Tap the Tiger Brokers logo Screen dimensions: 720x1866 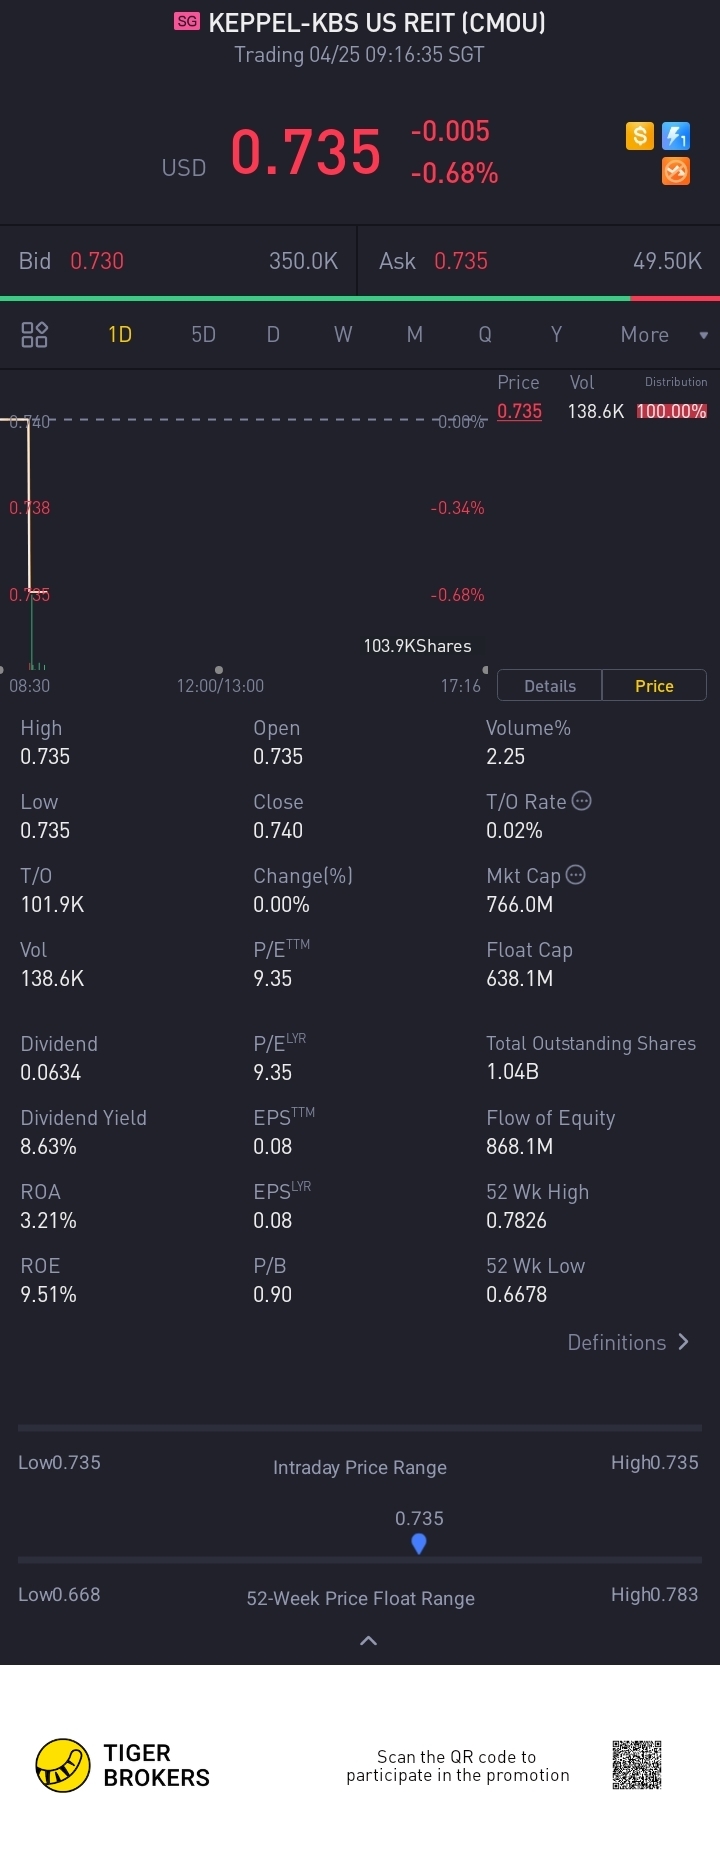click(x=62, y=1765)
